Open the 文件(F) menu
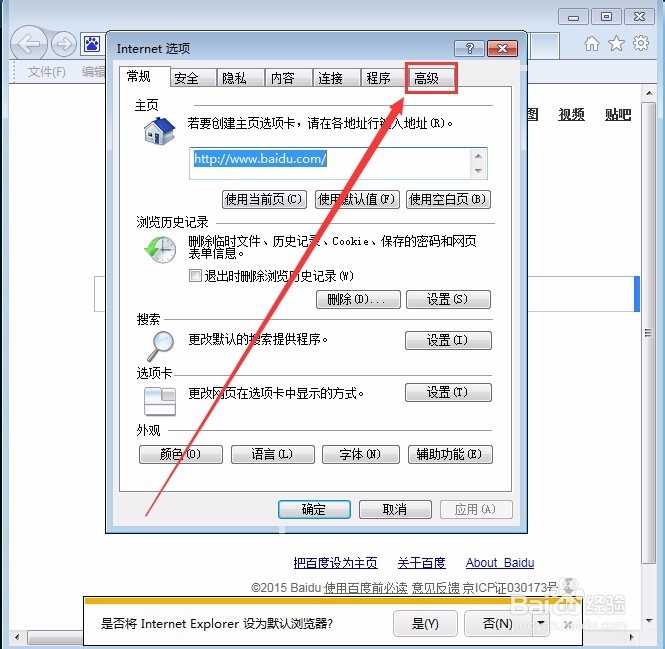 pyautogui.click(x=47, y=72)
